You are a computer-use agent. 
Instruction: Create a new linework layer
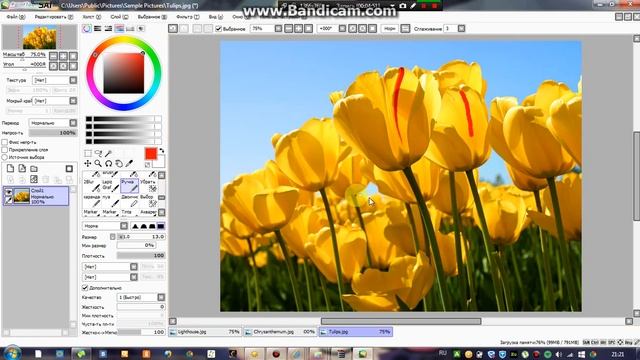tap(22, 169)
